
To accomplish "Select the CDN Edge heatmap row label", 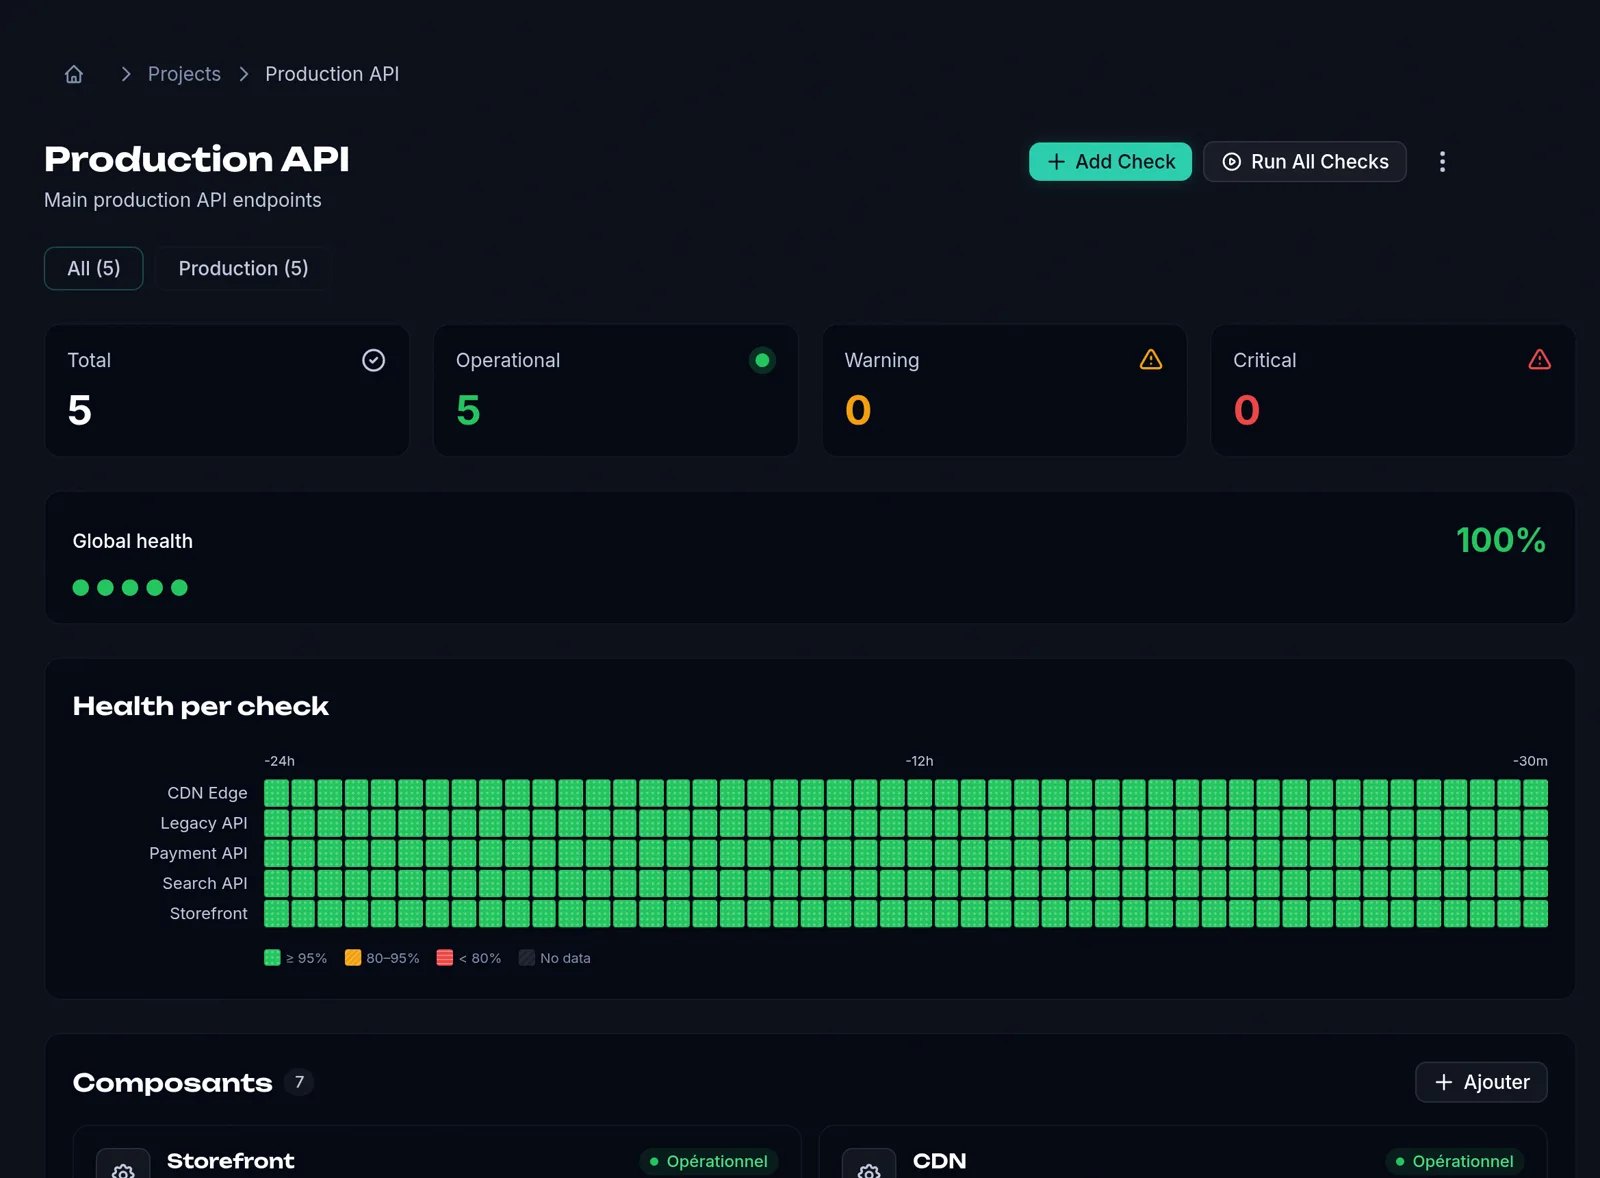I will click(x=207, y=793).
